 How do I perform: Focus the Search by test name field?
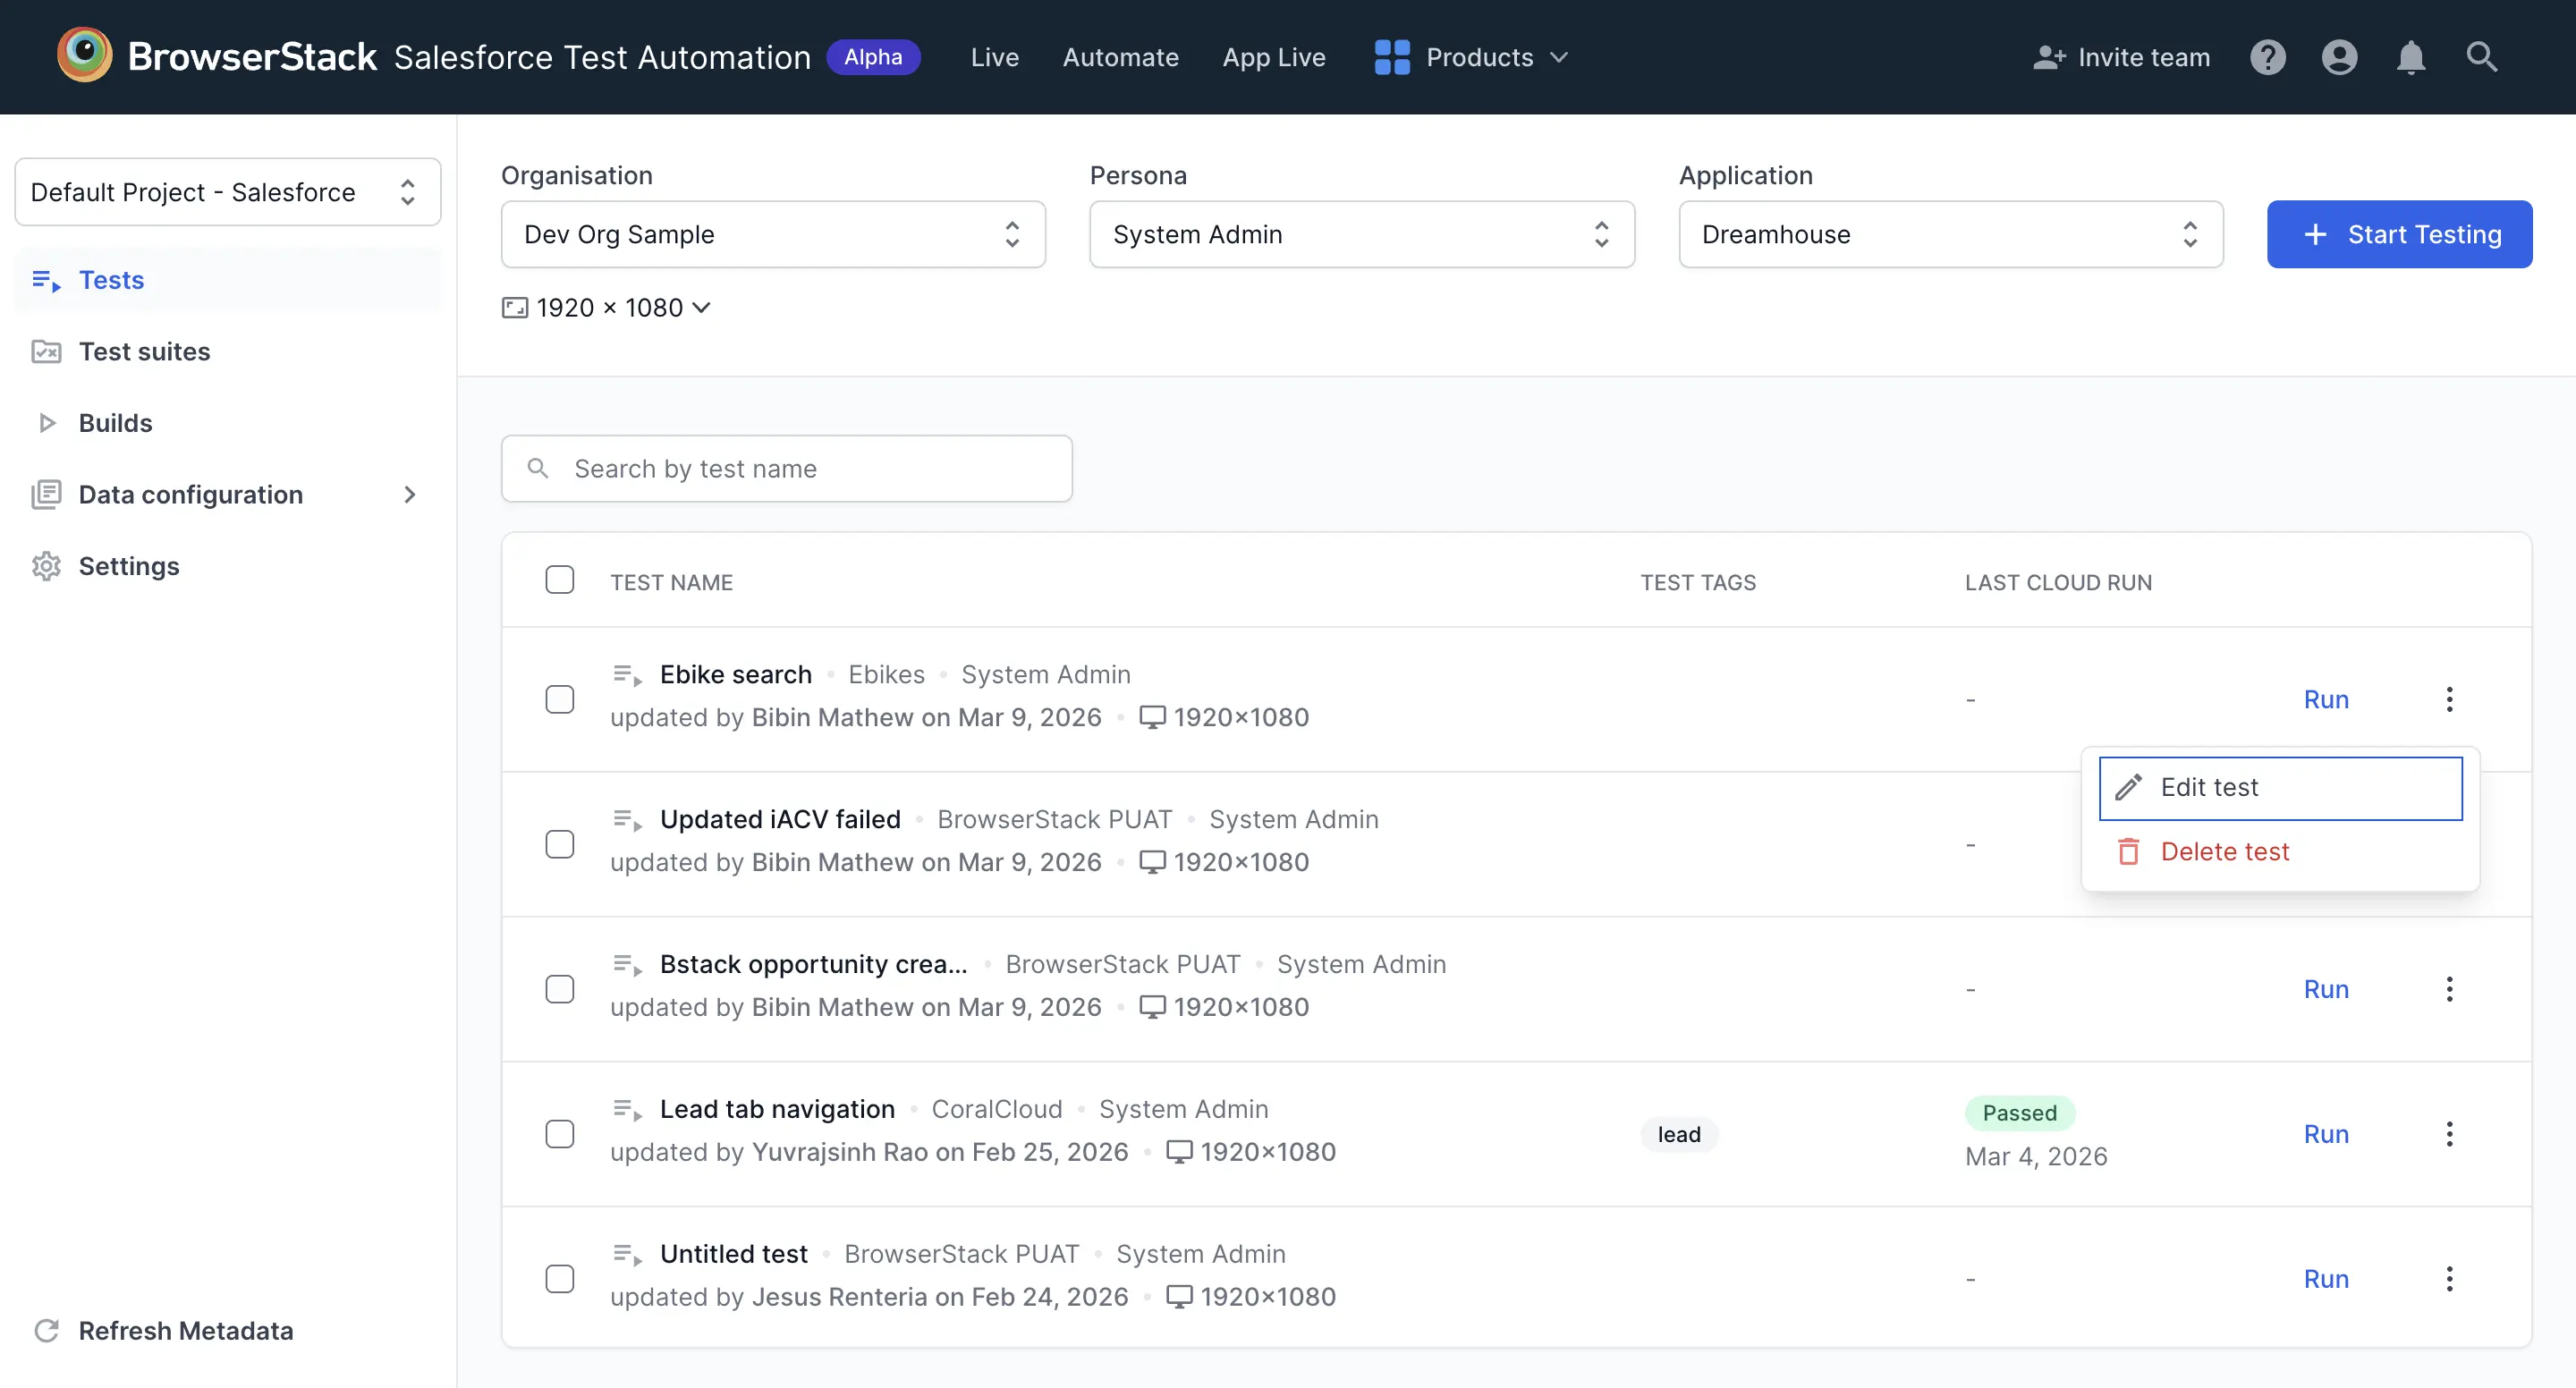(x=786, y=468)
